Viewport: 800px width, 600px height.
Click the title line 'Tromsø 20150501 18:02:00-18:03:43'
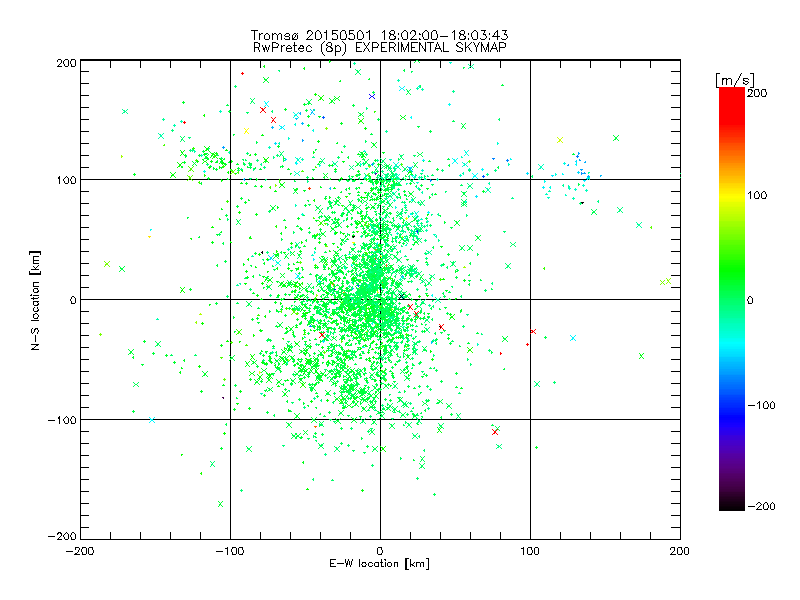click(379, 35)
